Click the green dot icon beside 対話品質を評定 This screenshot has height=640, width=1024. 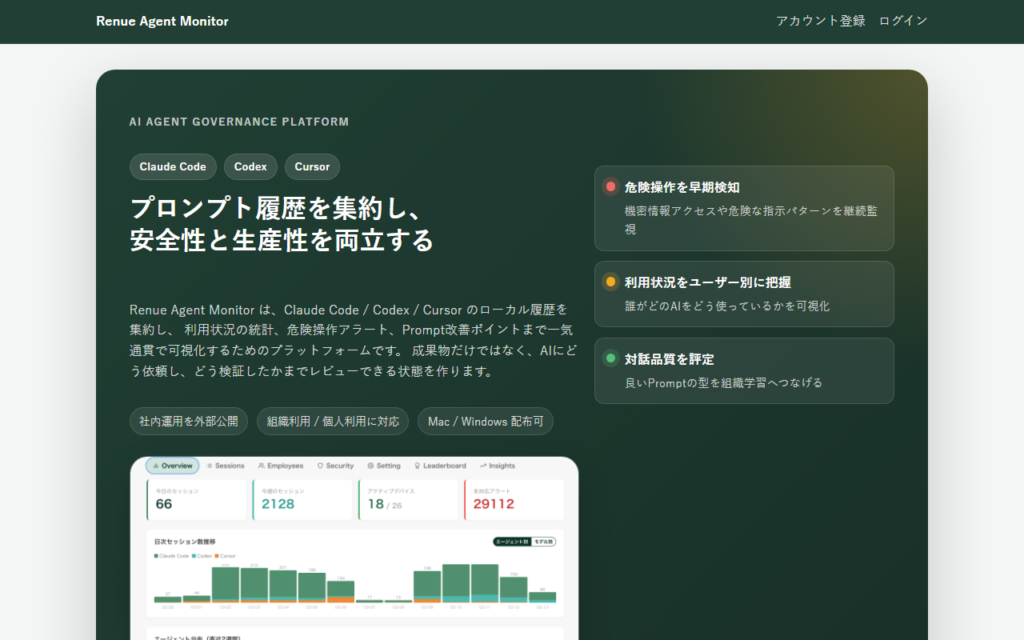pos(610,358)
